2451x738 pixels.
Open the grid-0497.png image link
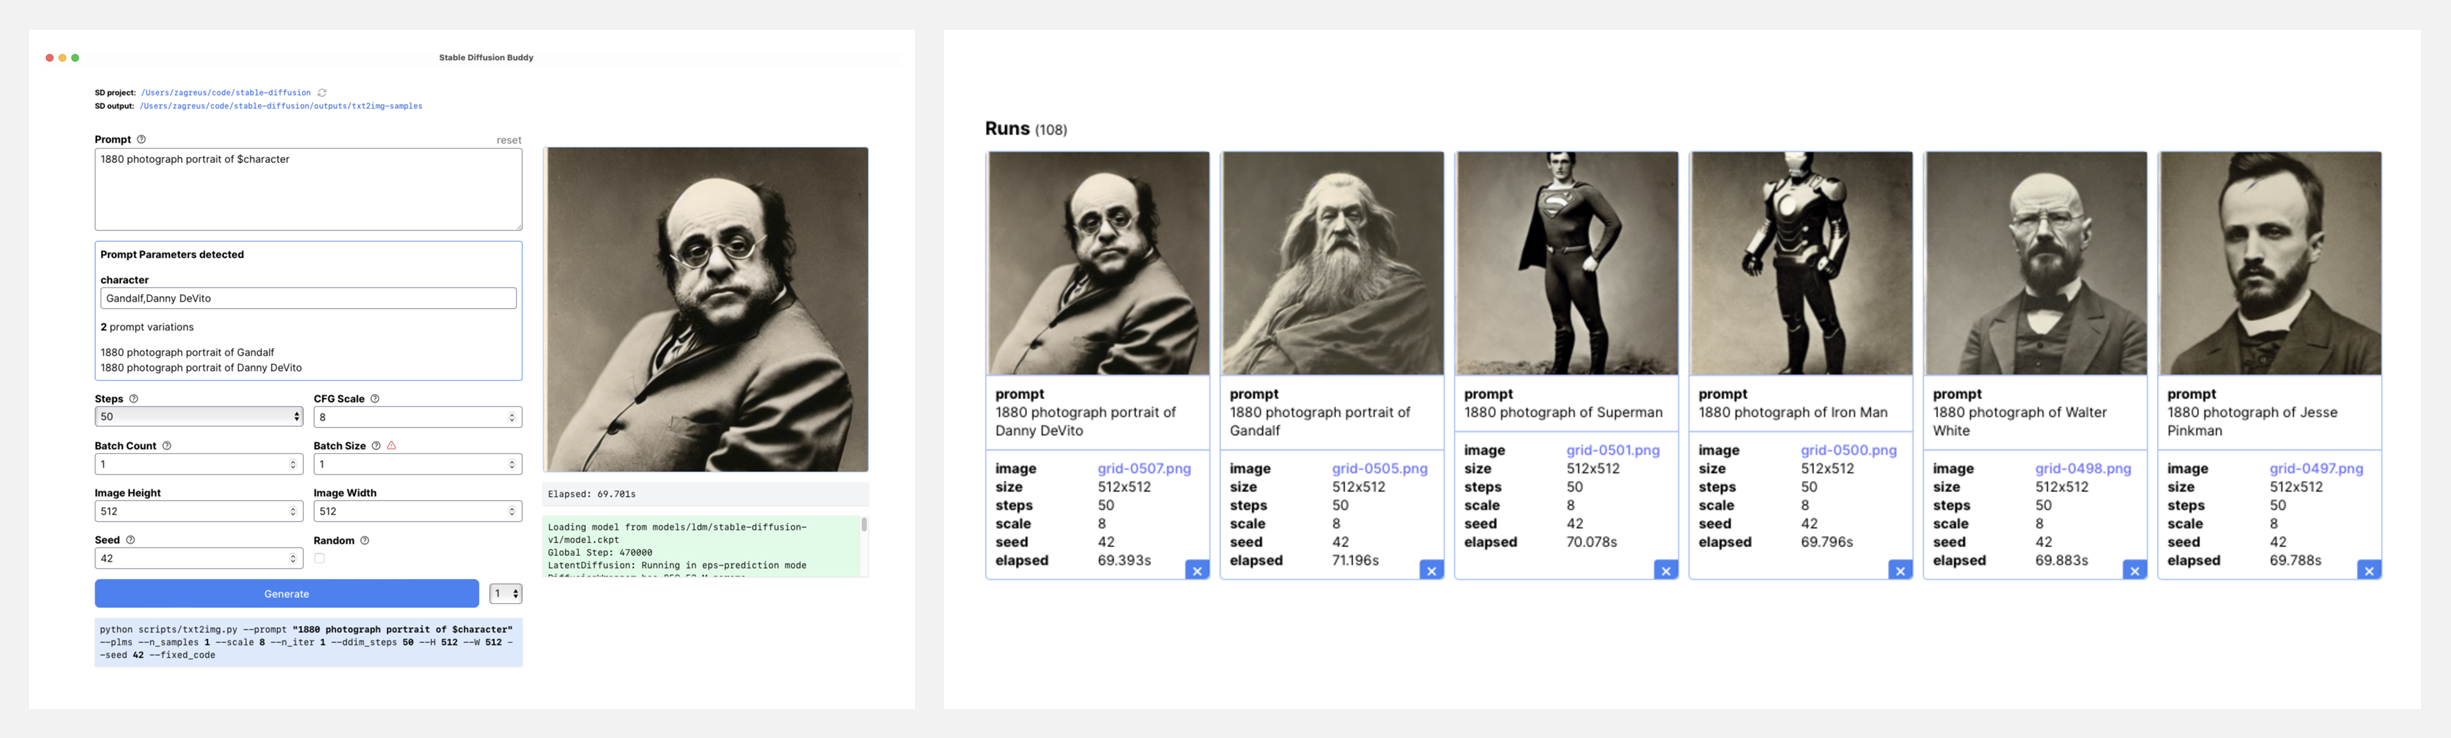click(2316, 468)
